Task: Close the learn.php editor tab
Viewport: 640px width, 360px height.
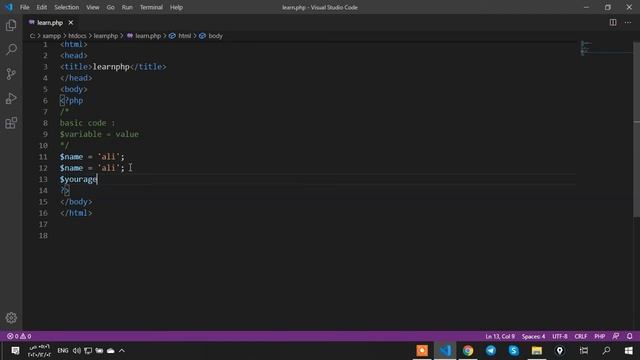Action: (71, 22)
